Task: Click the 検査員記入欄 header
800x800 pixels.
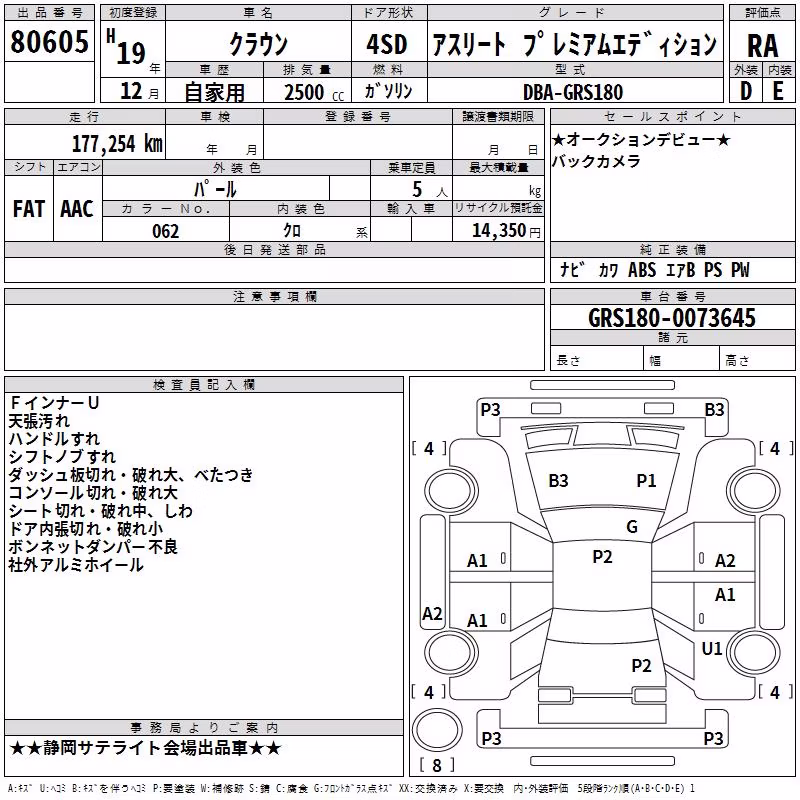Action: click(x=204, y=385)
